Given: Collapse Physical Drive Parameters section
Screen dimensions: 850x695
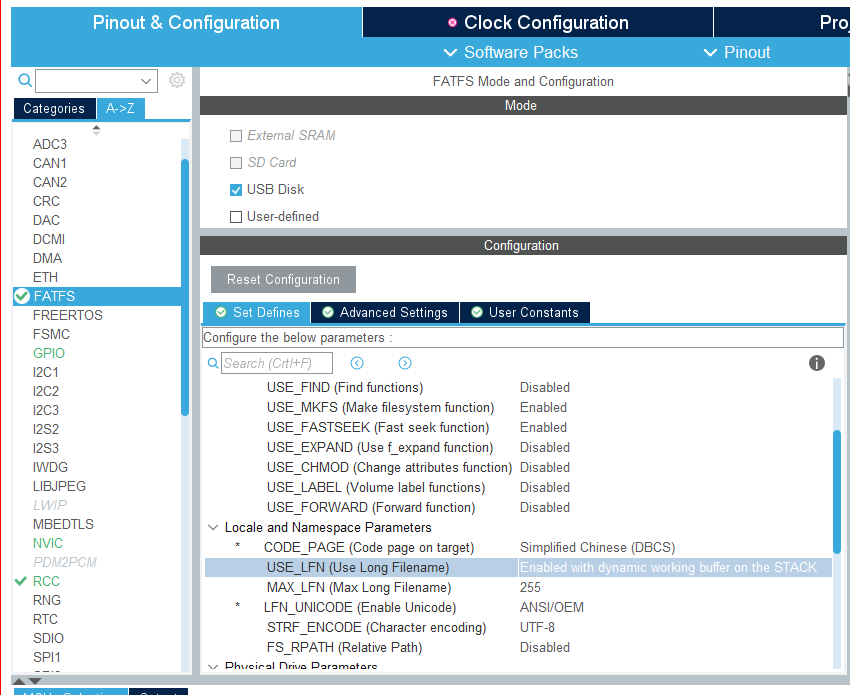Looking at the screenshot, I should (213, 666).
